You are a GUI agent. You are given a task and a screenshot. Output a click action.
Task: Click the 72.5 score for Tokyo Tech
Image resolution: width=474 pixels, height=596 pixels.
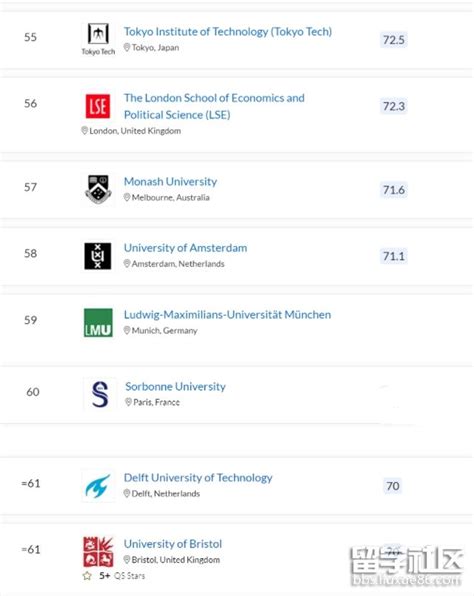point(393,40)
